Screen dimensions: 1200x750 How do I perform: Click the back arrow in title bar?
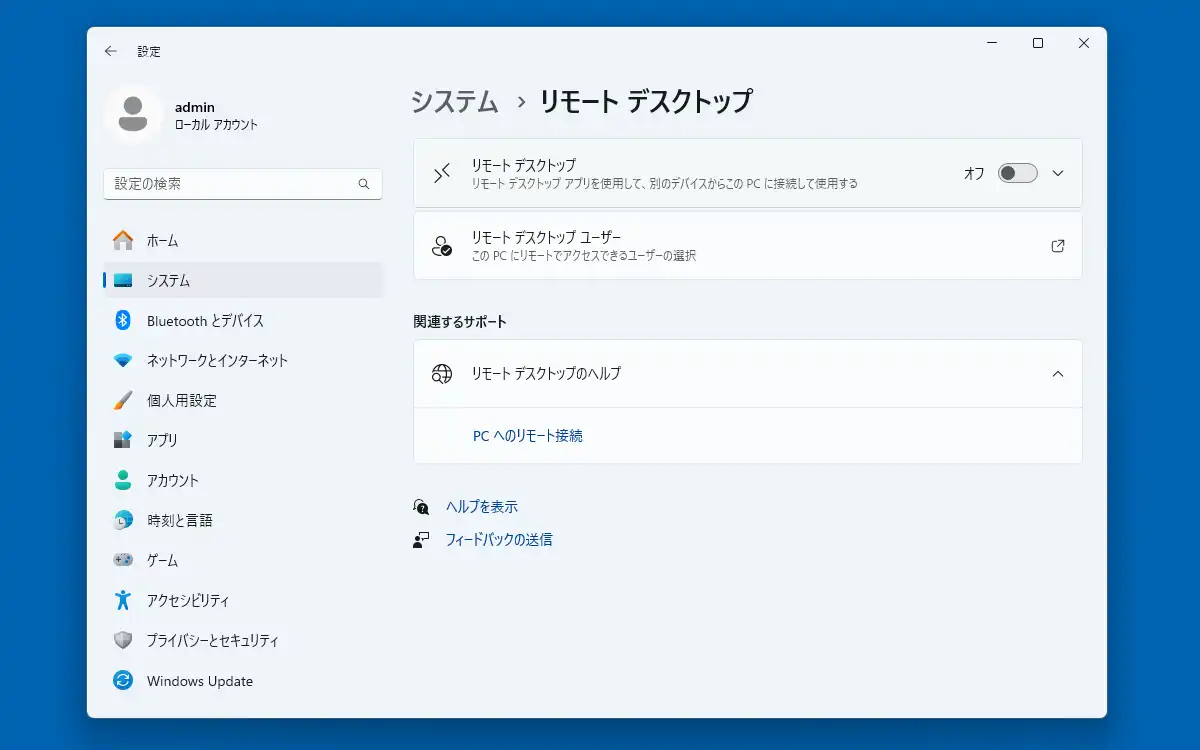coord(110,51)
